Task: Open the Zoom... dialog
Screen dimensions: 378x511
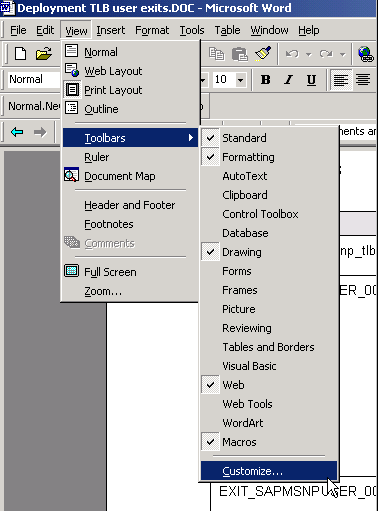Action: (x=131, y=291)
